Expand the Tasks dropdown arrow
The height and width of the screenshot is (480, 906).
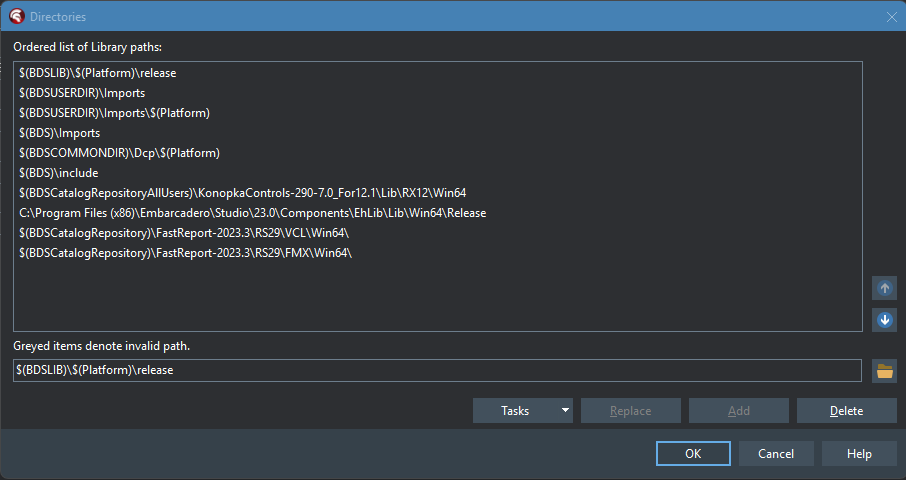(565, 410)
